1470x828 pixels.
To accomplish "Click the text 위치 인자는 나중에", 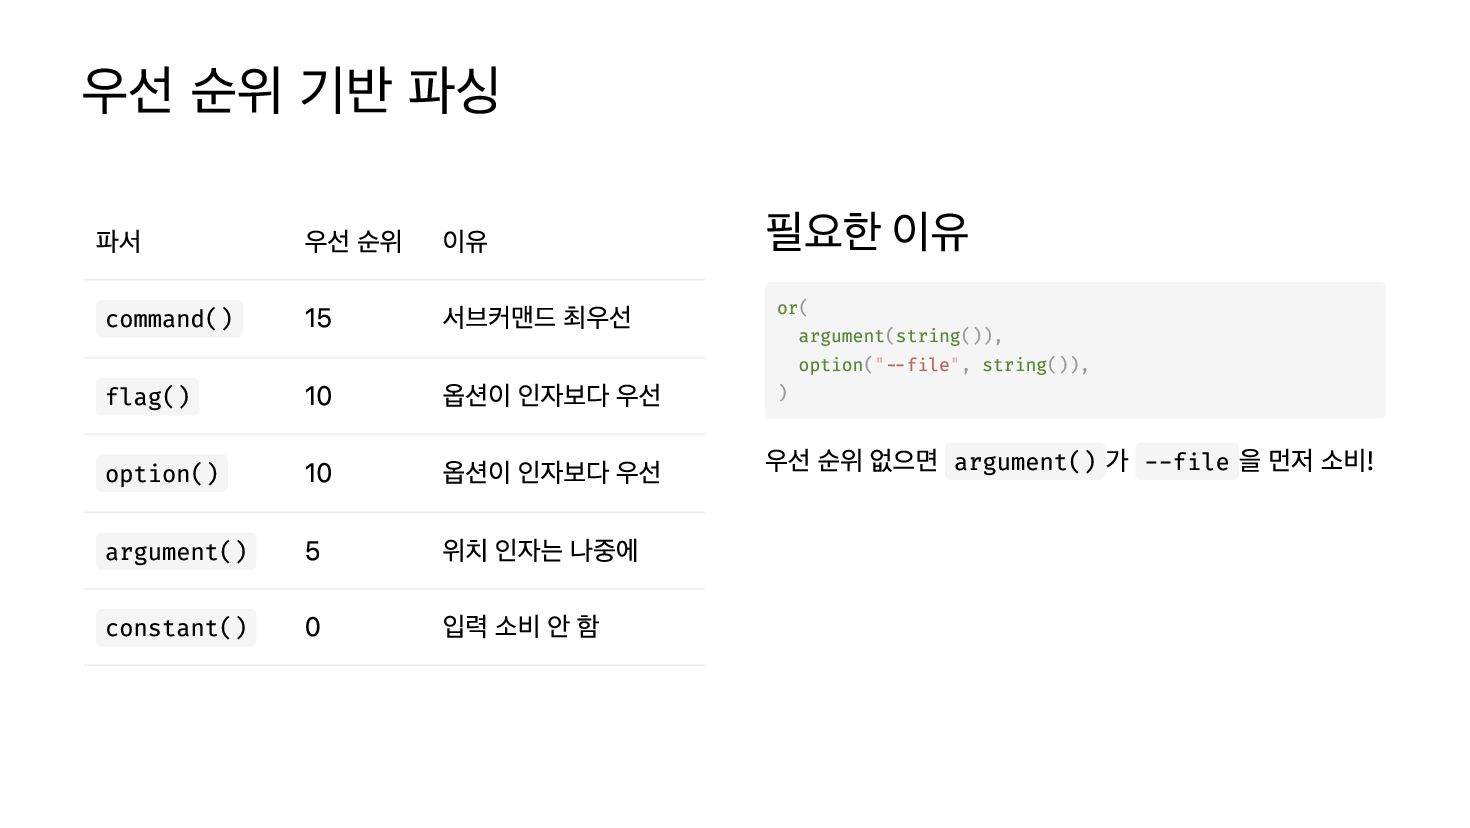I will [540, 551].
